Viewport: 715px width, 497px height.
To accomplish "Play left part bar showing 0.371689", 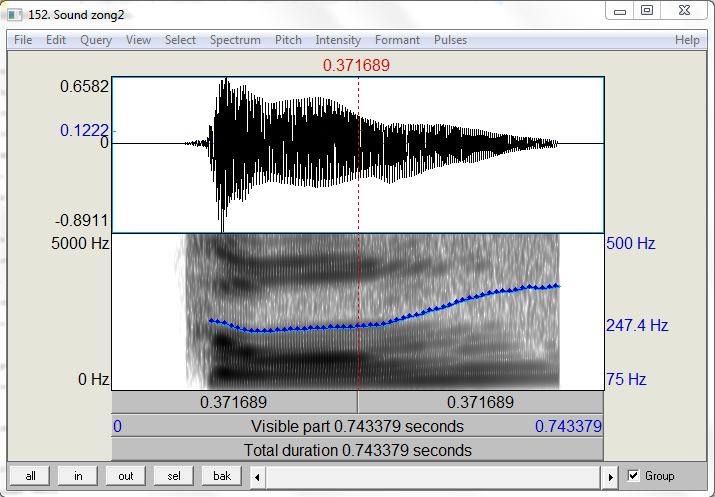I will tap(234, 403).
